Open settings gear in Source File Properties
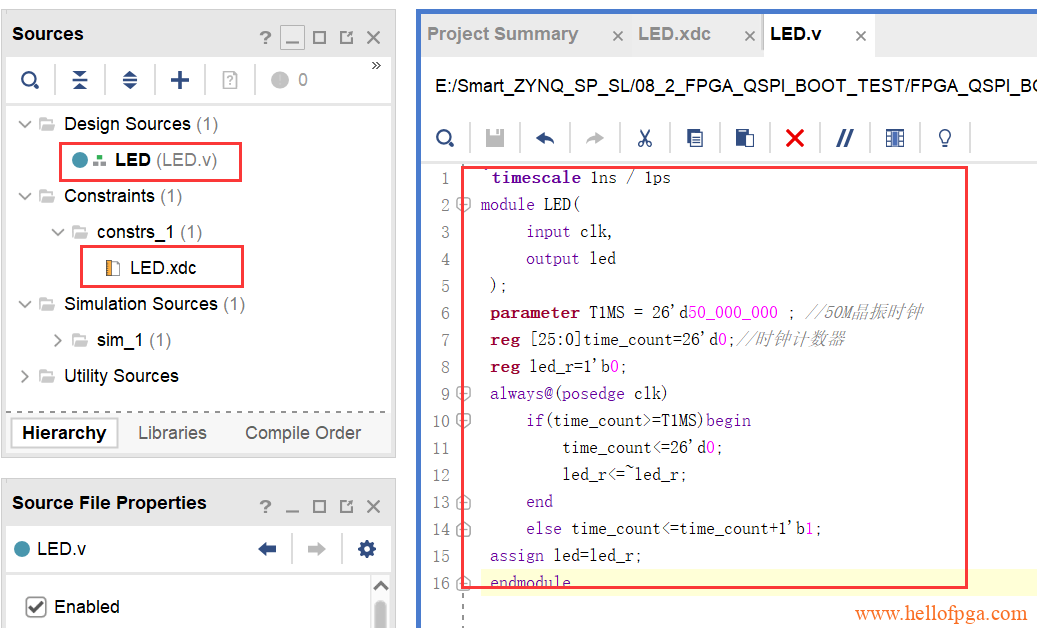The width and height of the screenshot is (1037, 628). (x=367, y=549)
